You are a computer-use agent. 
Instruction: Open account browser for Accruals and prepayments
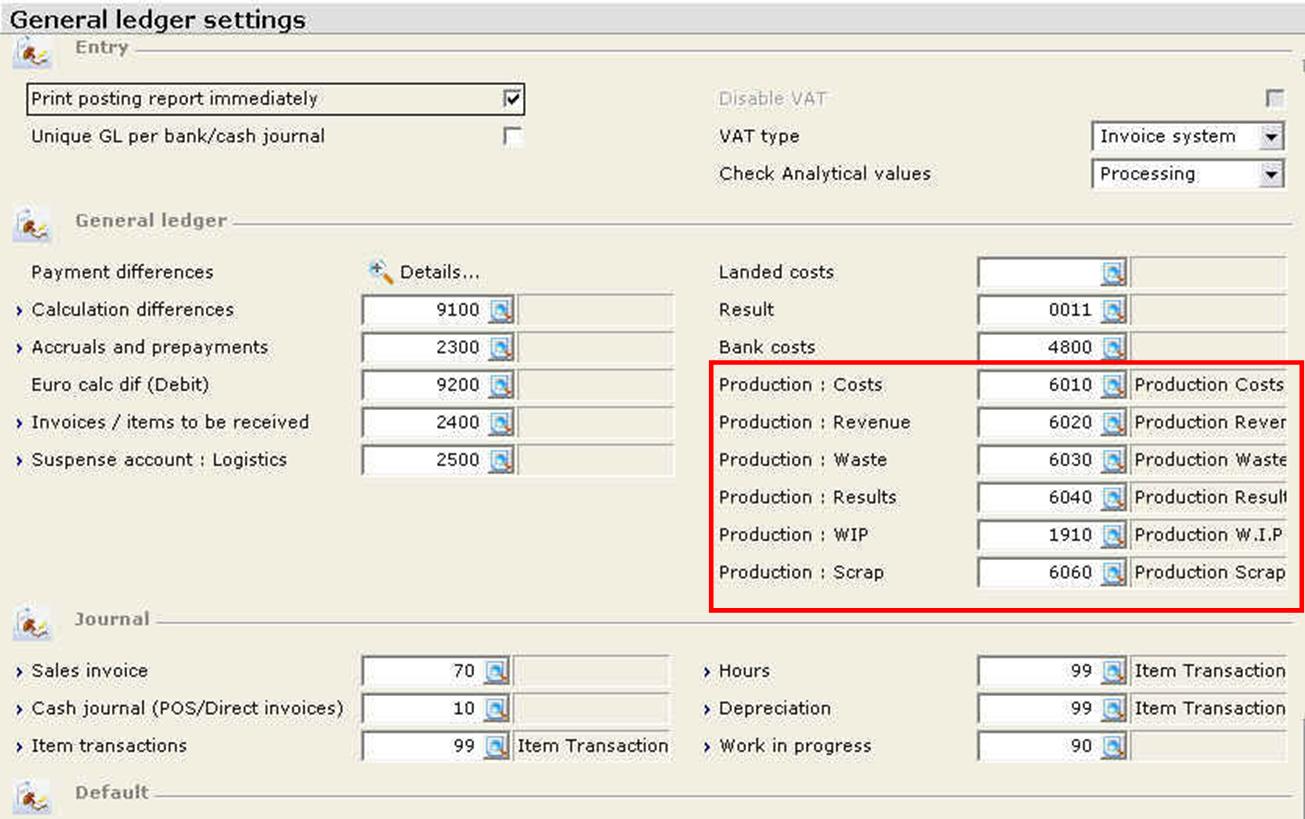coord(500,348)
